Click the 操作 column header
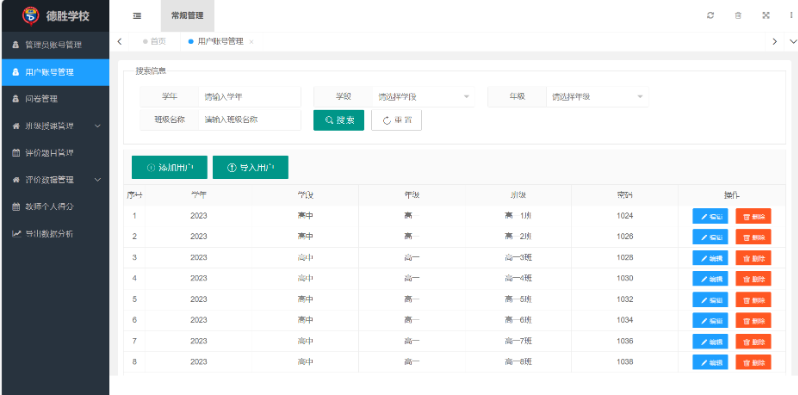This screenshot has height=395, width=798. [x=732, y=195]
